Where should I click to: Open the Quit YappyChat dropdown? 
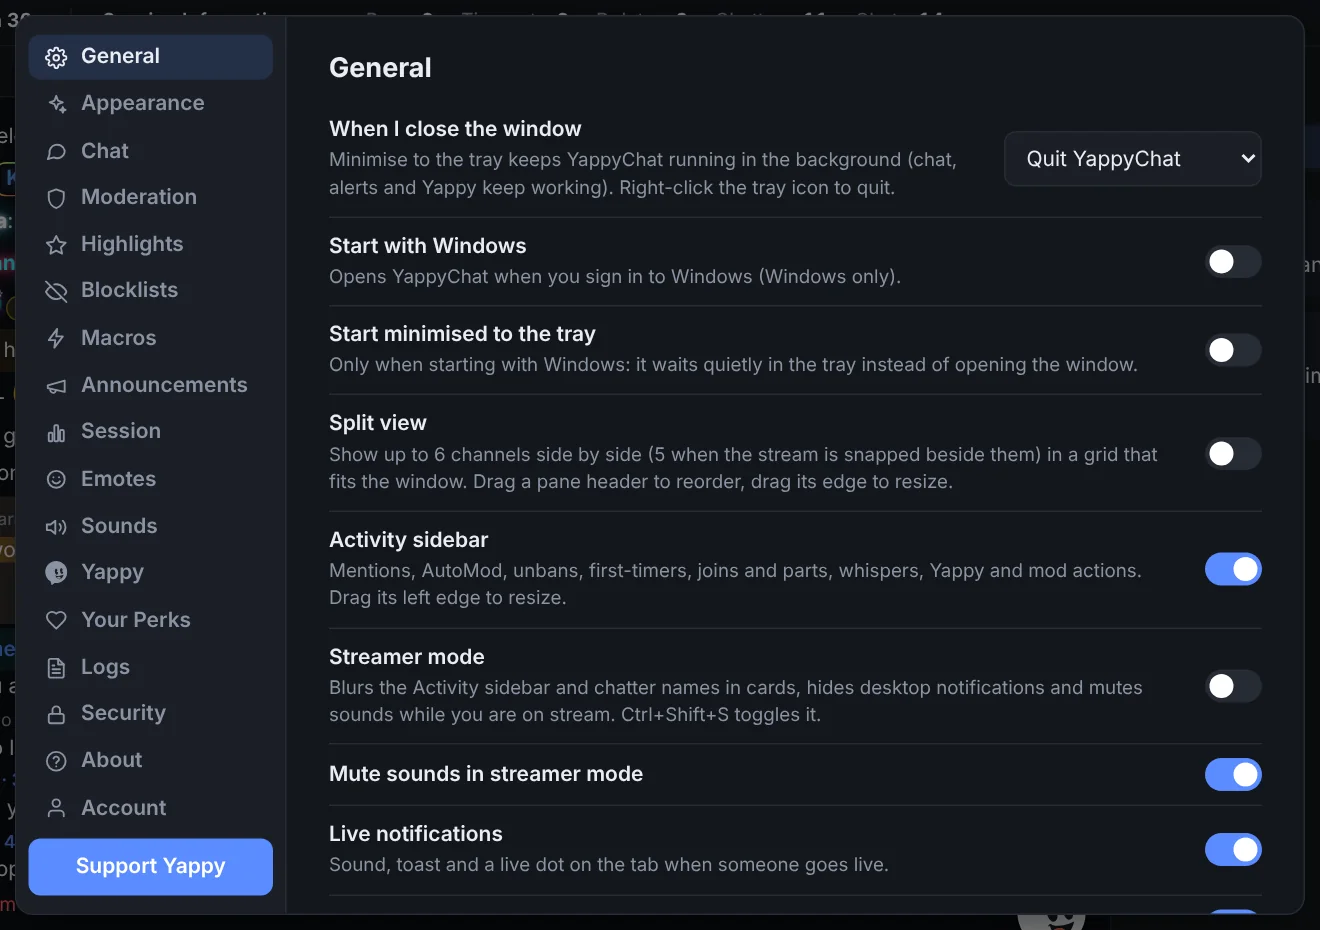1133,159
